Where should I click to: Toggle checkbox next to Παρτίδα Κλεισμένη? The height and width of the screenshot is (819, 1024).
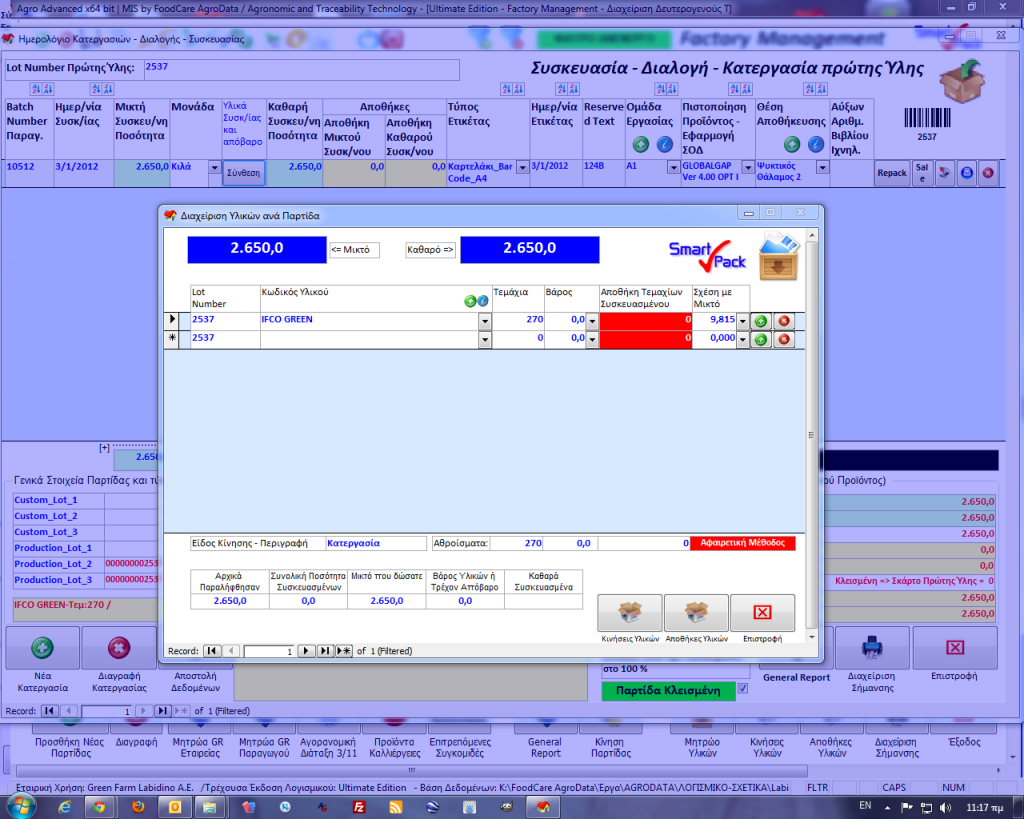point(743,688)
